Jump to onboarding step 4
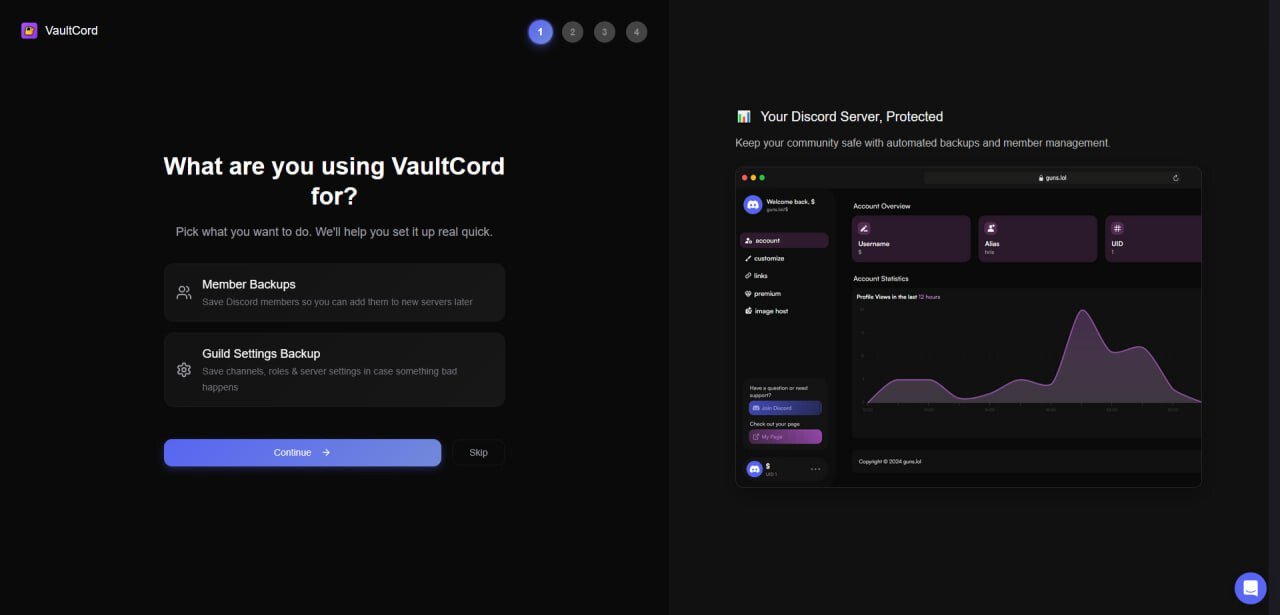 coord(636,32)
